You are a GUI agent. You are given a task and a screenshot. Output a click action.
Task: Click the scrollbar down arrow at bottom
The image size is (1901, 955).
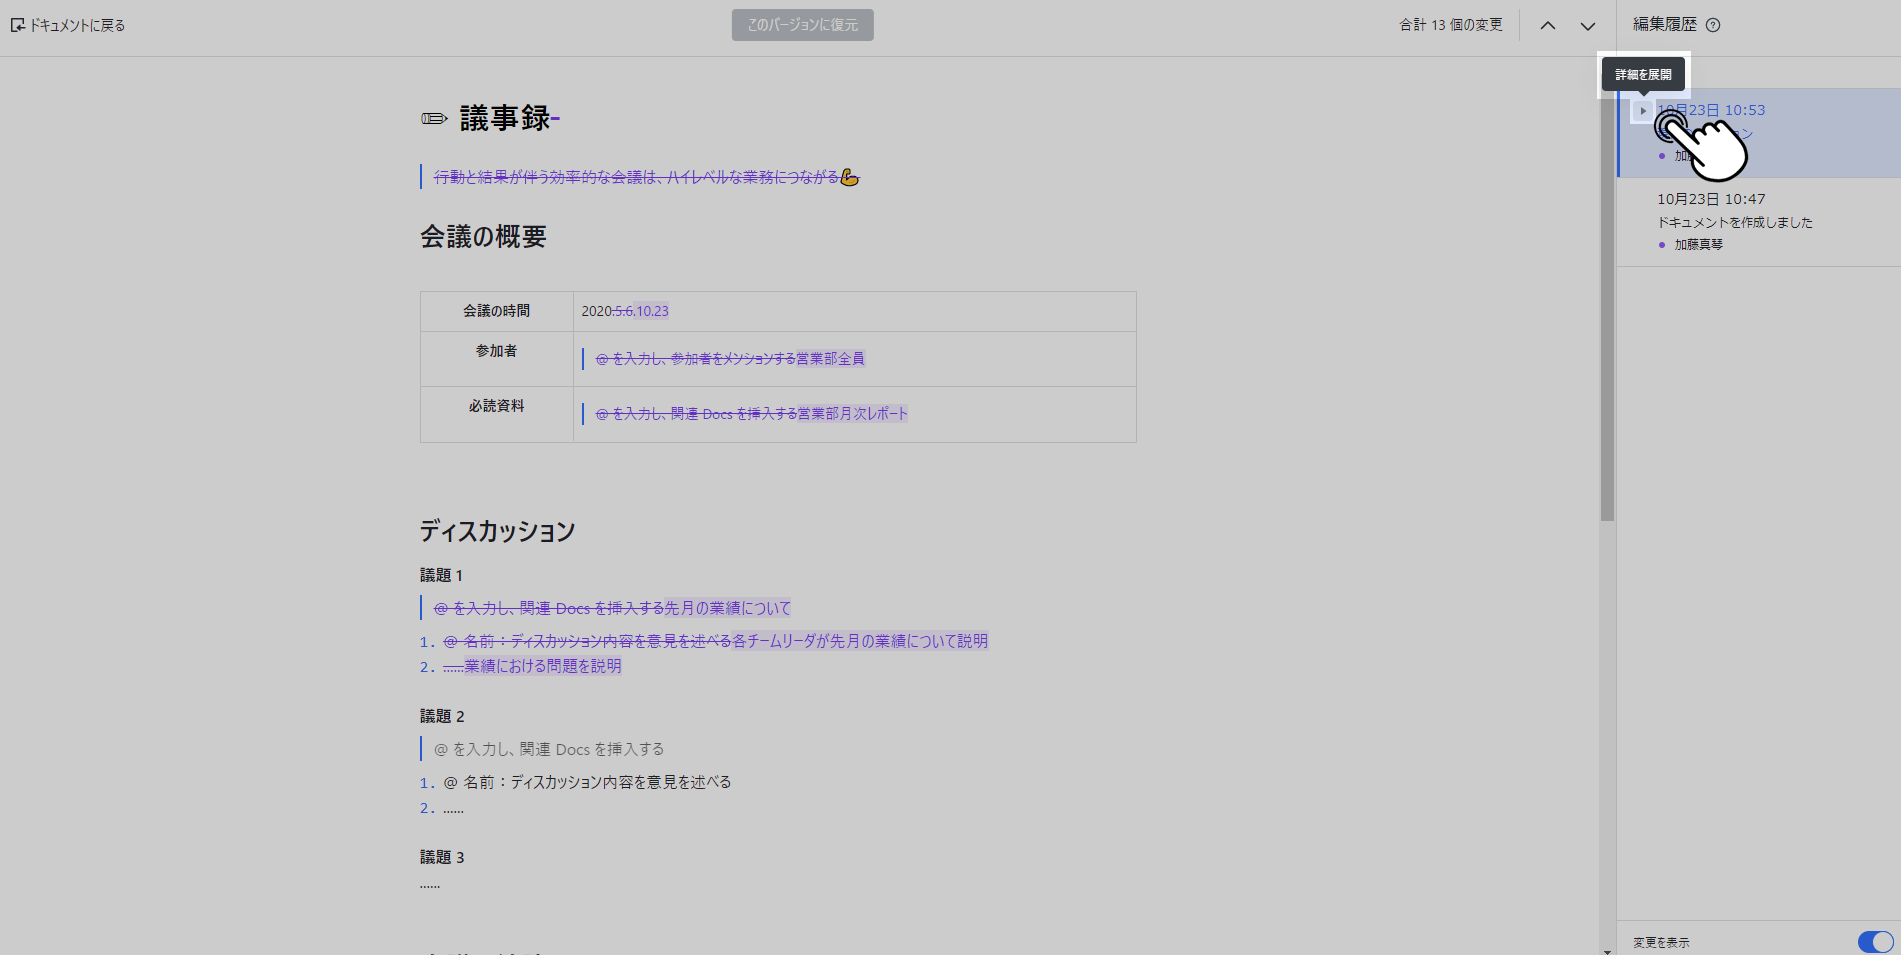1607,950
